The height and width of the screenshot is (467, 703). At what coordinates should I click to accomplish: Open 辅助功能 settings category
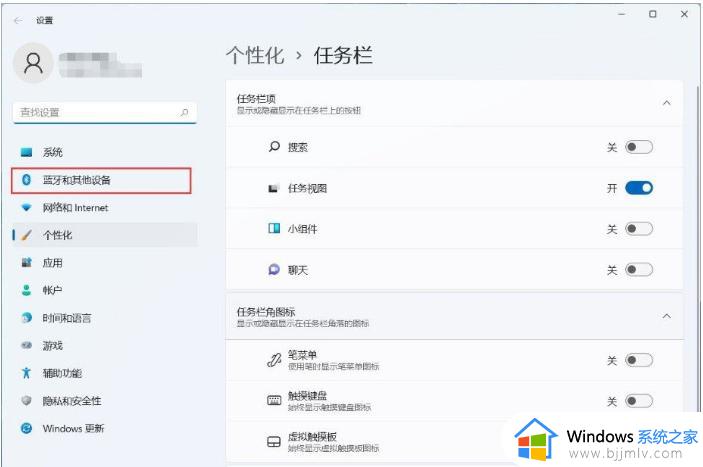pyautogui.click(x=105, y=373)
